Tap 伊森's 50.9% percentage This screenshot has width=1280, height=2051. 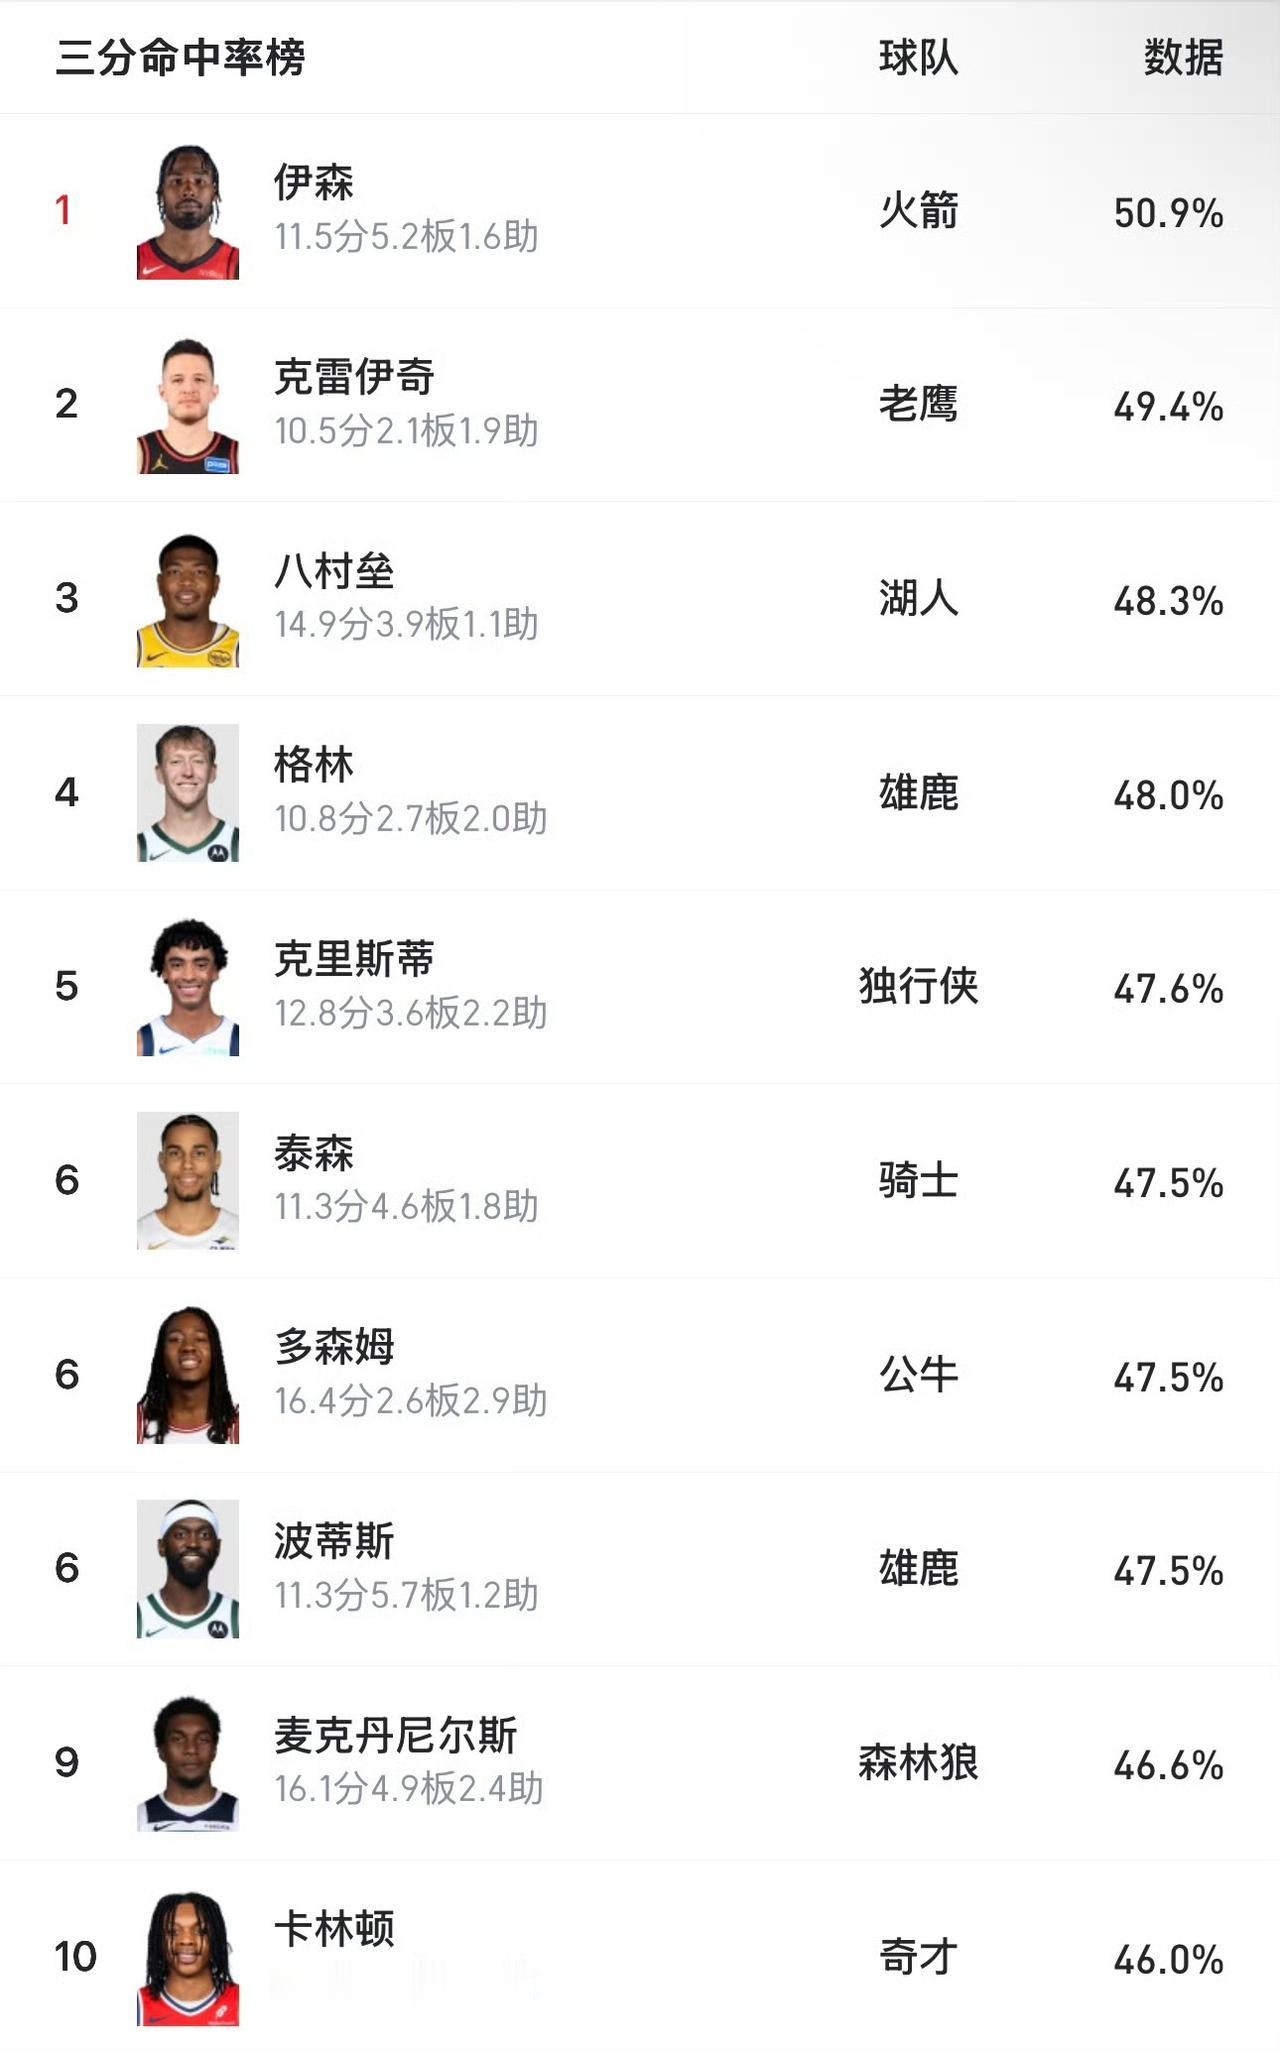(1168, 213)
